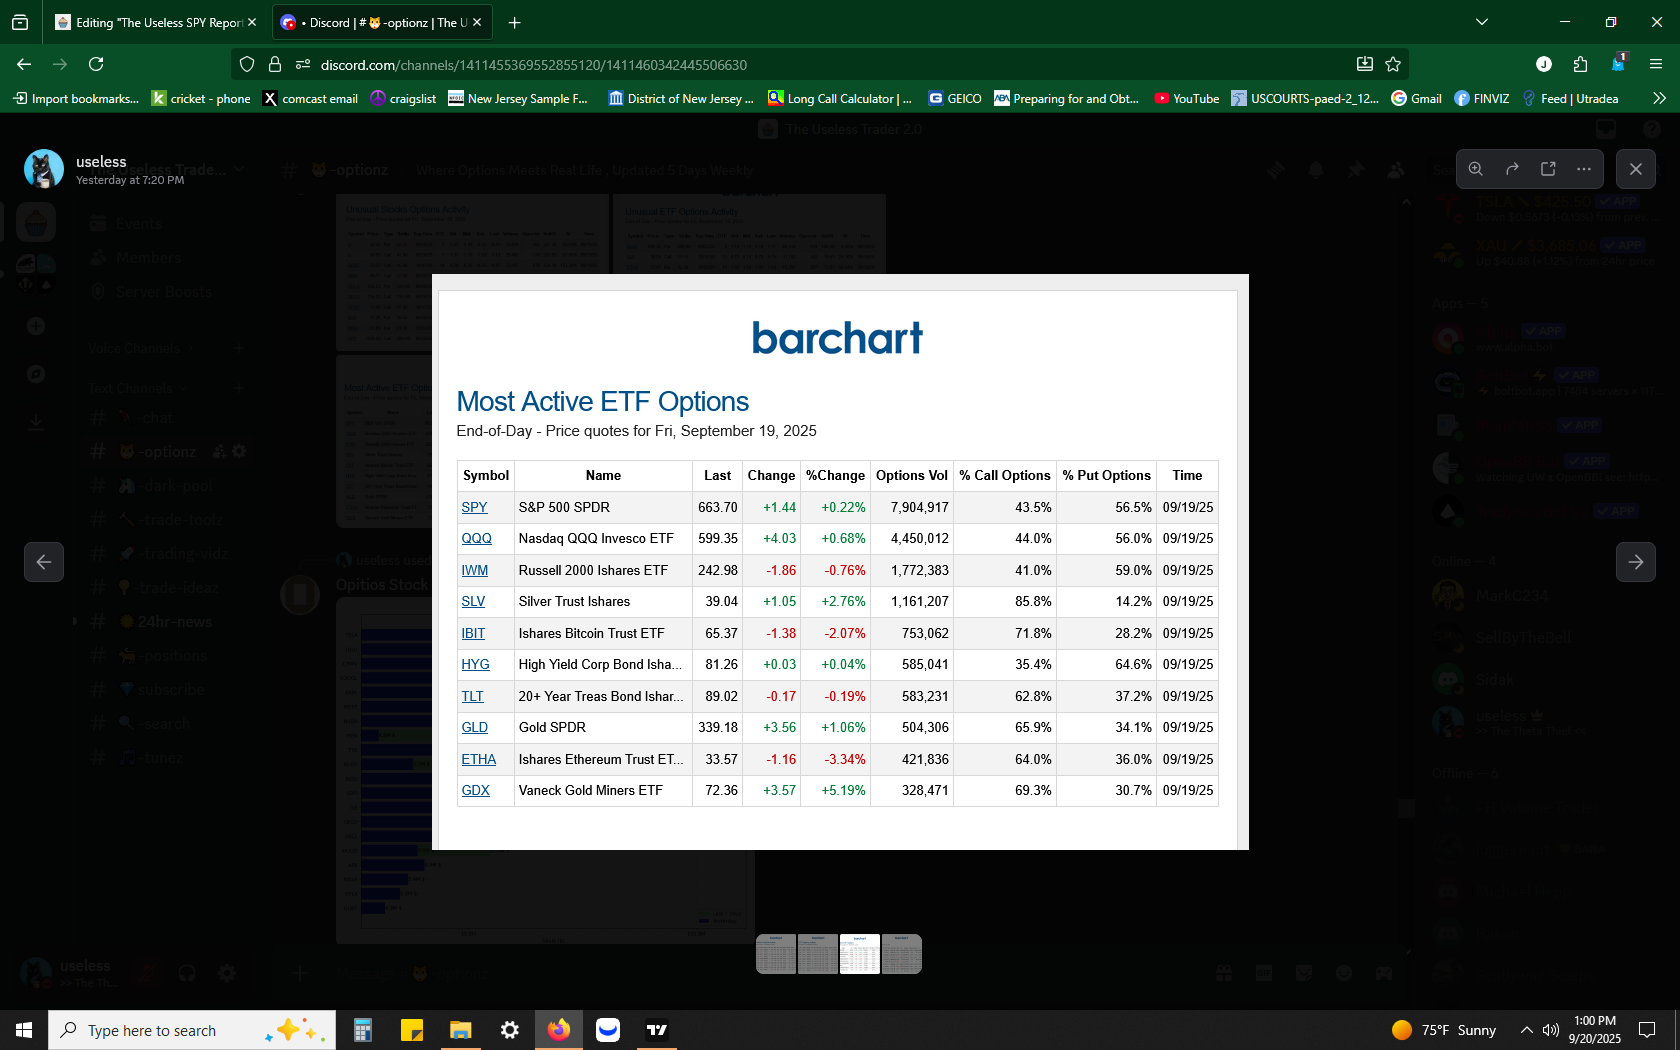Image resolution: width=1680 pixels, height=1050 pixels.
Task: Open cricket - phone bookmark
Action: tap(201, 98)
